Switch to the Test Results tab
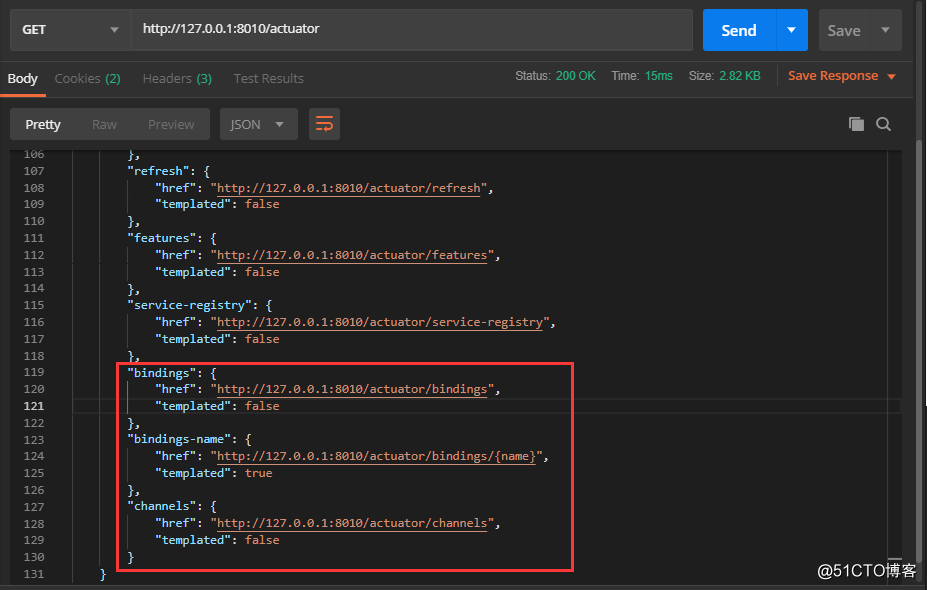The width and height of the screenshot is (927, 590). pyautogui.click(x=268, y=79)
